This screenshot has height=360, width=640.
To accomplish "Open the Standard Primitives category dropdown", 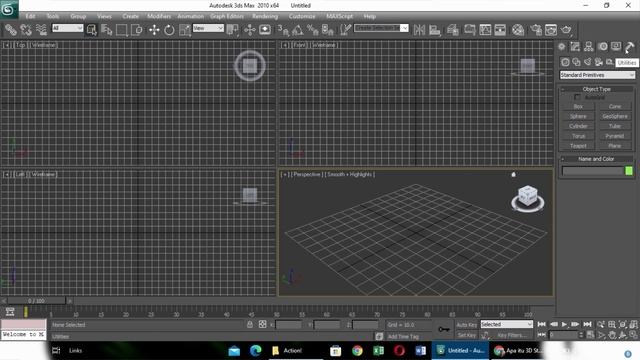I will [597, 75].
